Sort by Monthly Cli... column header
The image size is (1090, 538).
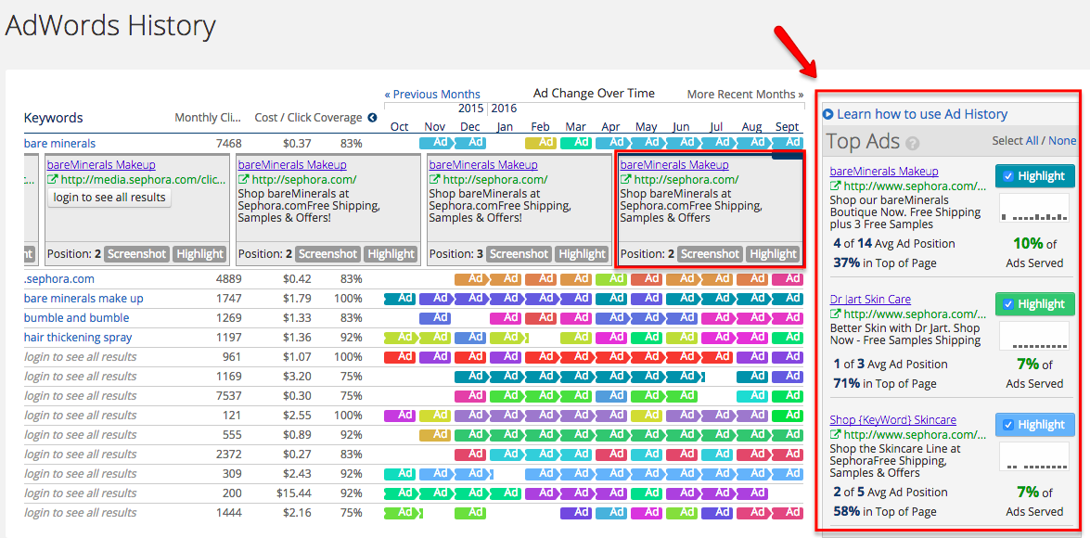(x=208, y=118)
